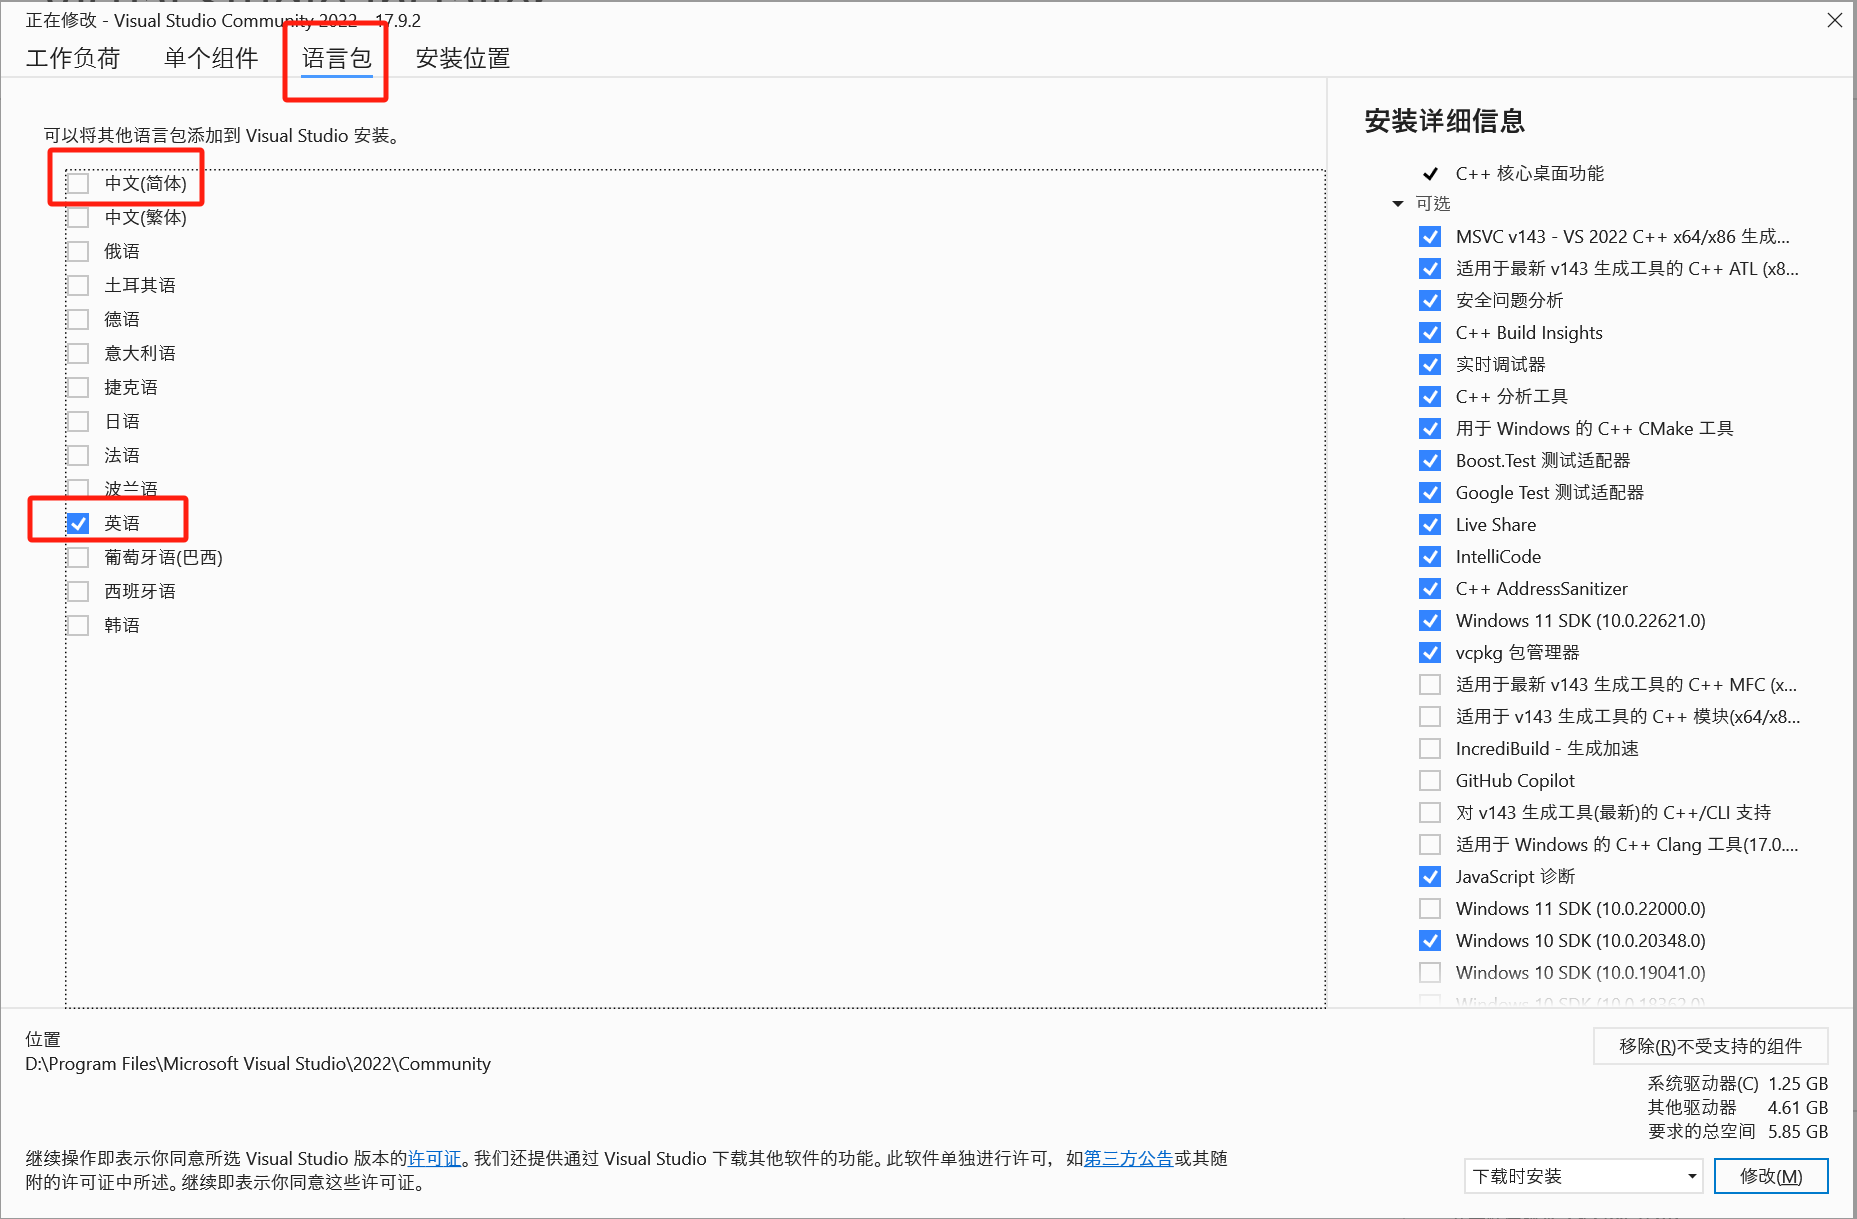The width and height of the screenshot is (1857, 1219).
Task: Uncheck Google Test 测试适配器
Action: point(1430,493)
